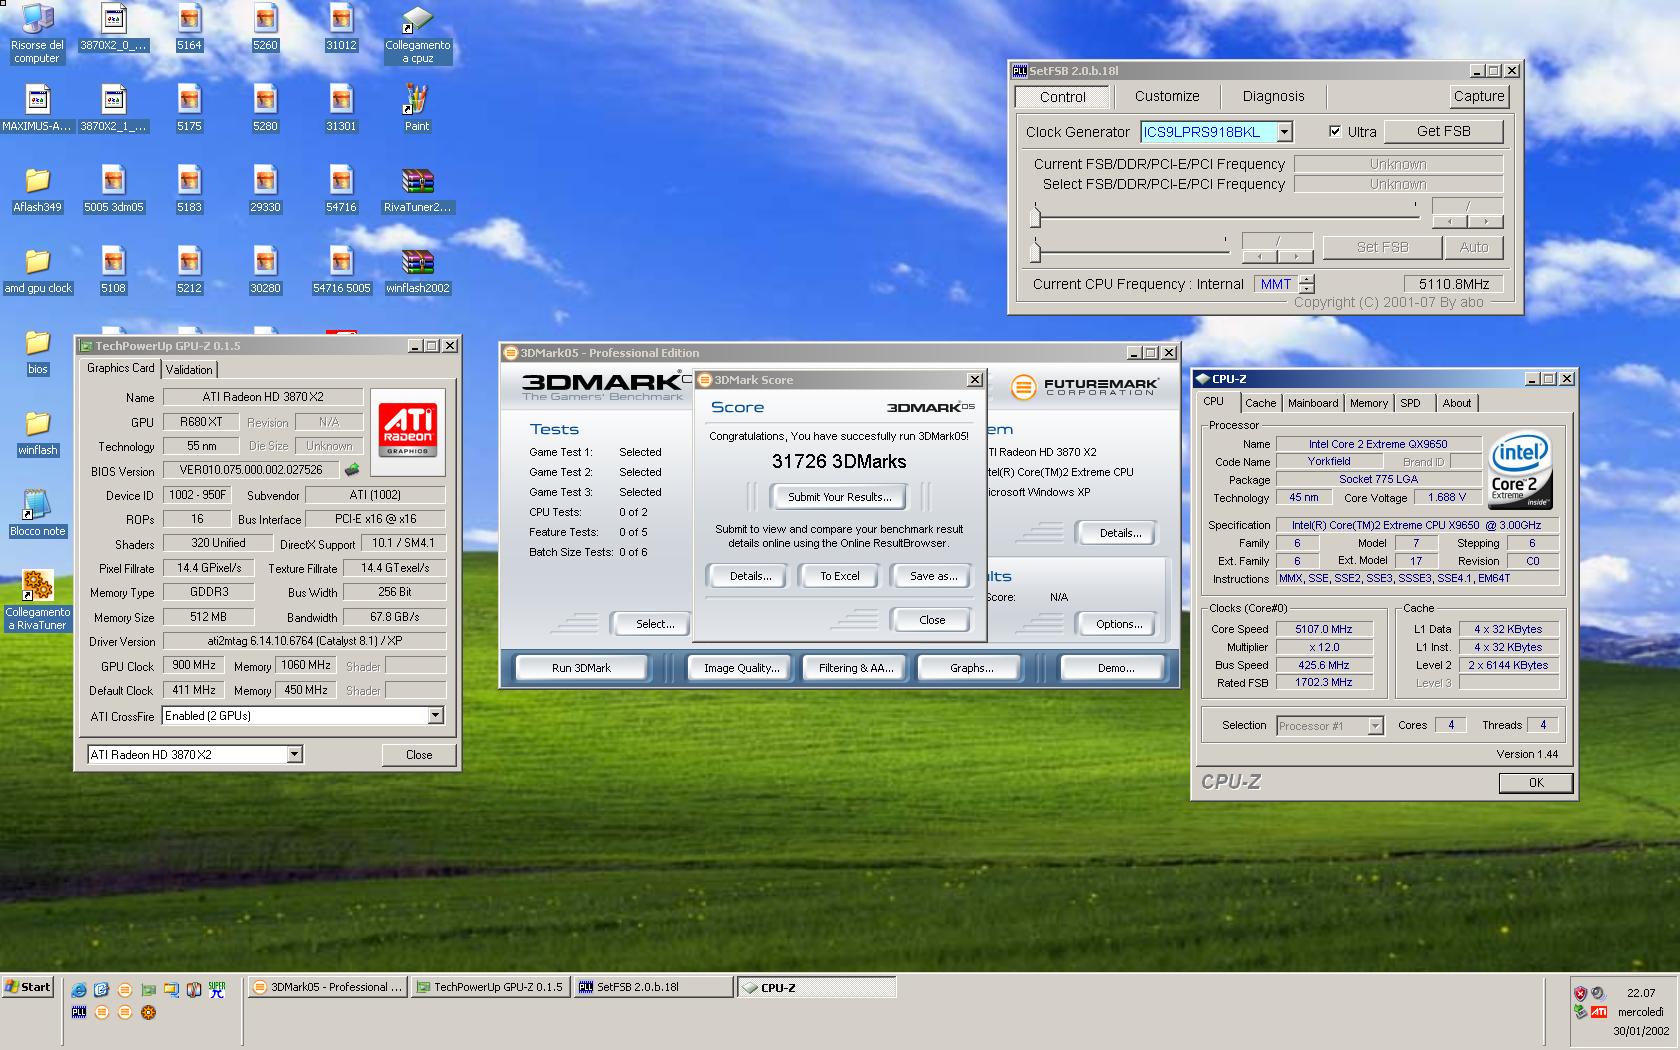Open the 31012 screenshot file icon

pos(341,28)
